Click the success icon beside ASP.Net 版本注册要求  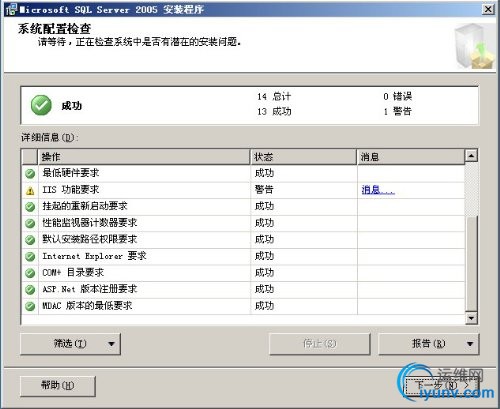[x=30, y=289]
